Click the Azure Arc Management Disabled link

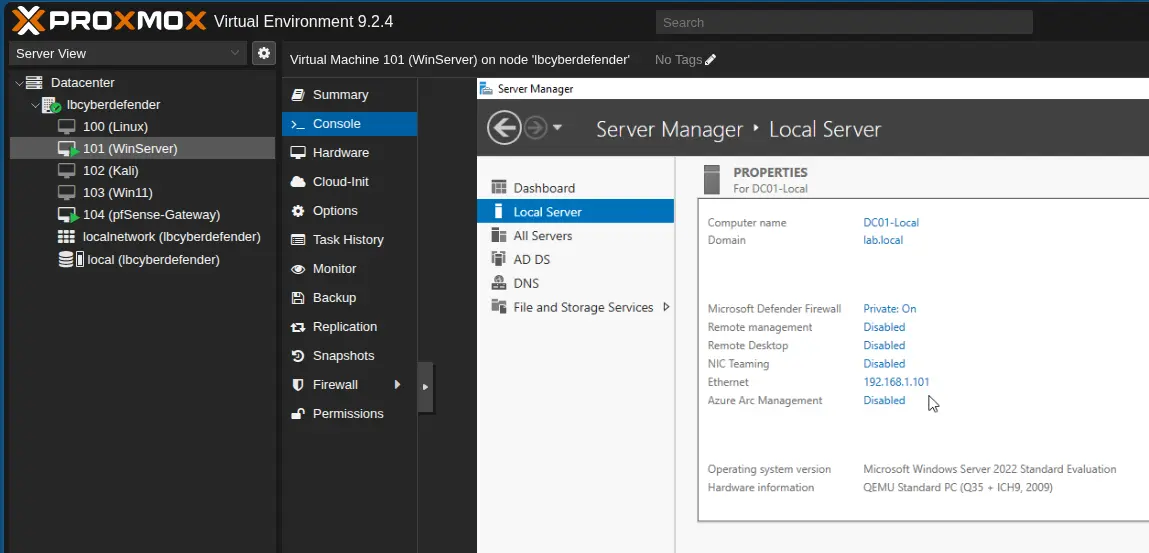(x=884, y=401)
